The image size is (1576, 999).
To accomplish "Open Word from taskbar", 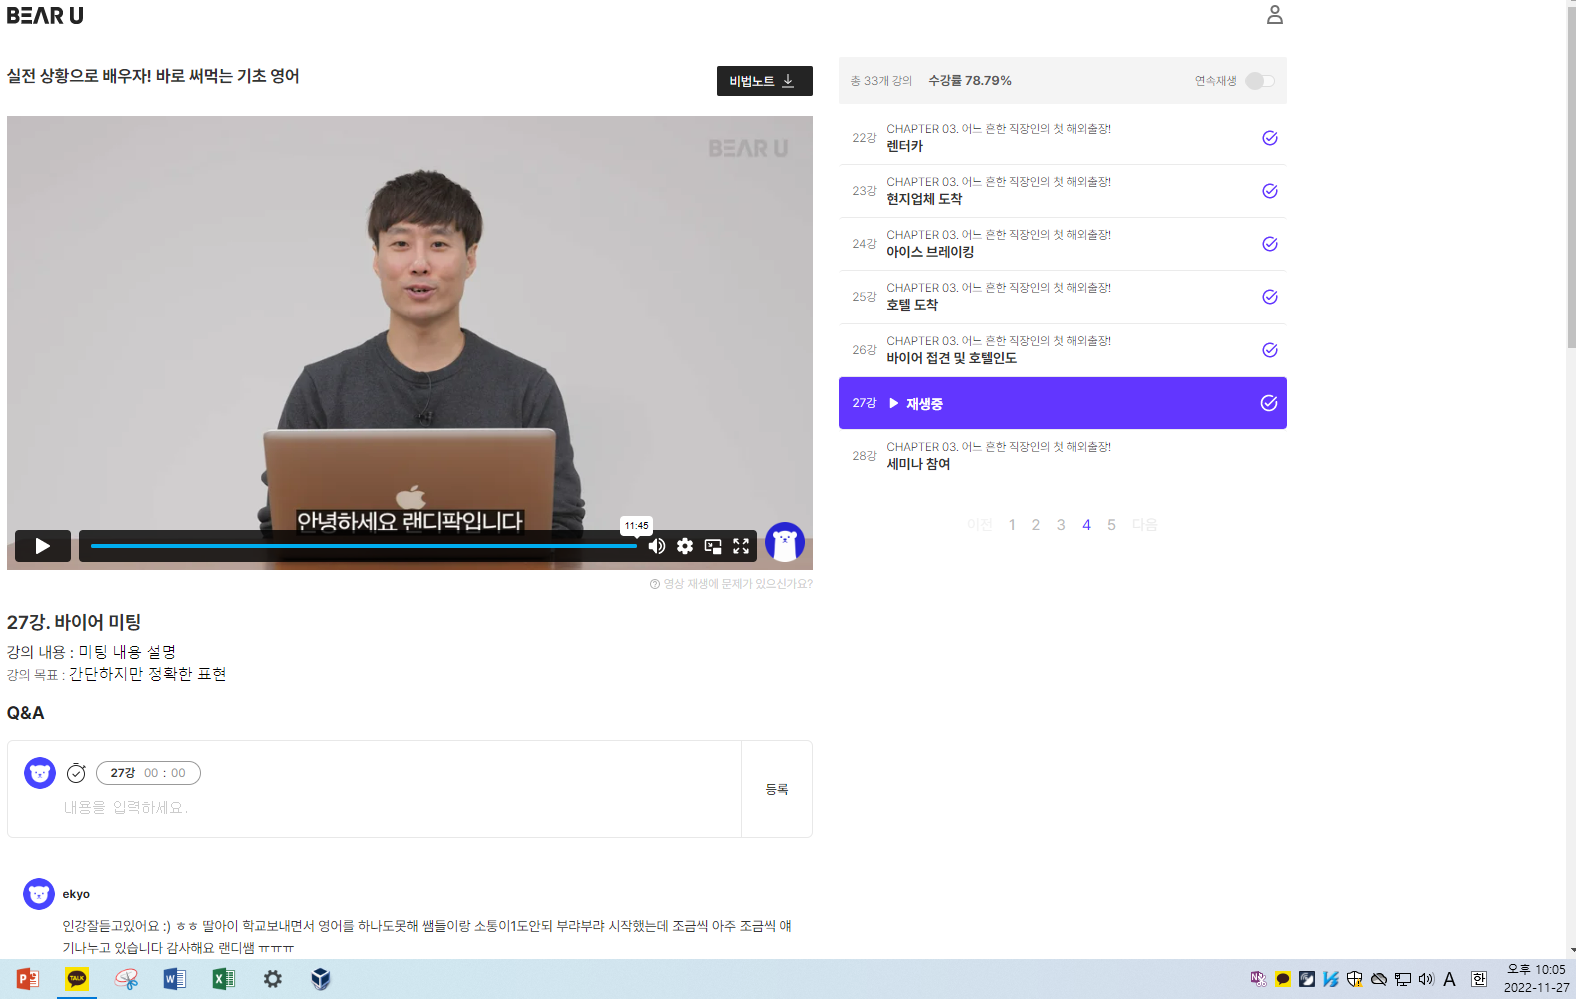I will 174,979.
